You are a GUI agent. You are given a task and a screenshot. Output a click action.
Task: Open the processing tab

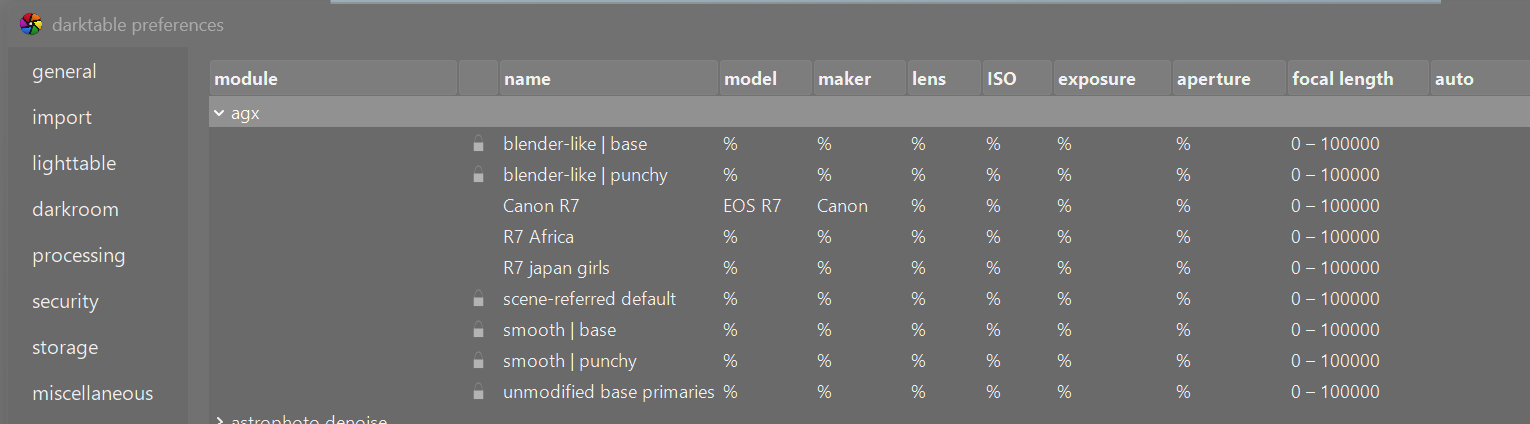click(78, 256)
